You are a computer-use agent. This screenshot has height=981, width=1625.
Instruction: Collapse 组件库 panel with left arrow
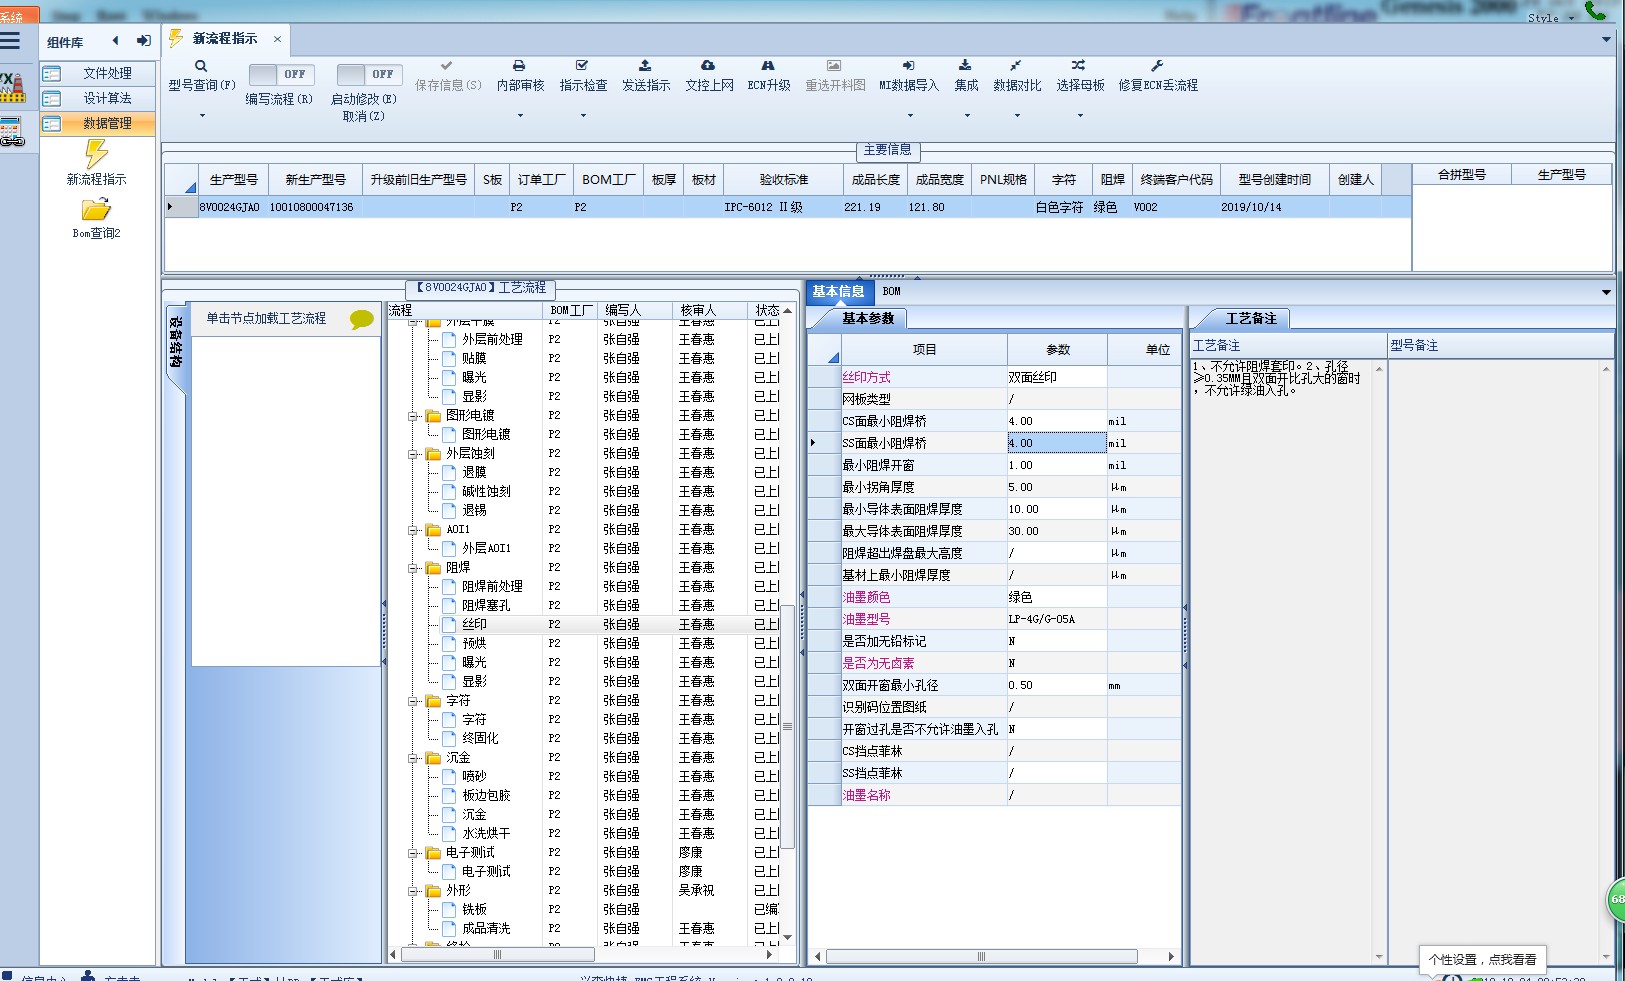coord(116,41)
